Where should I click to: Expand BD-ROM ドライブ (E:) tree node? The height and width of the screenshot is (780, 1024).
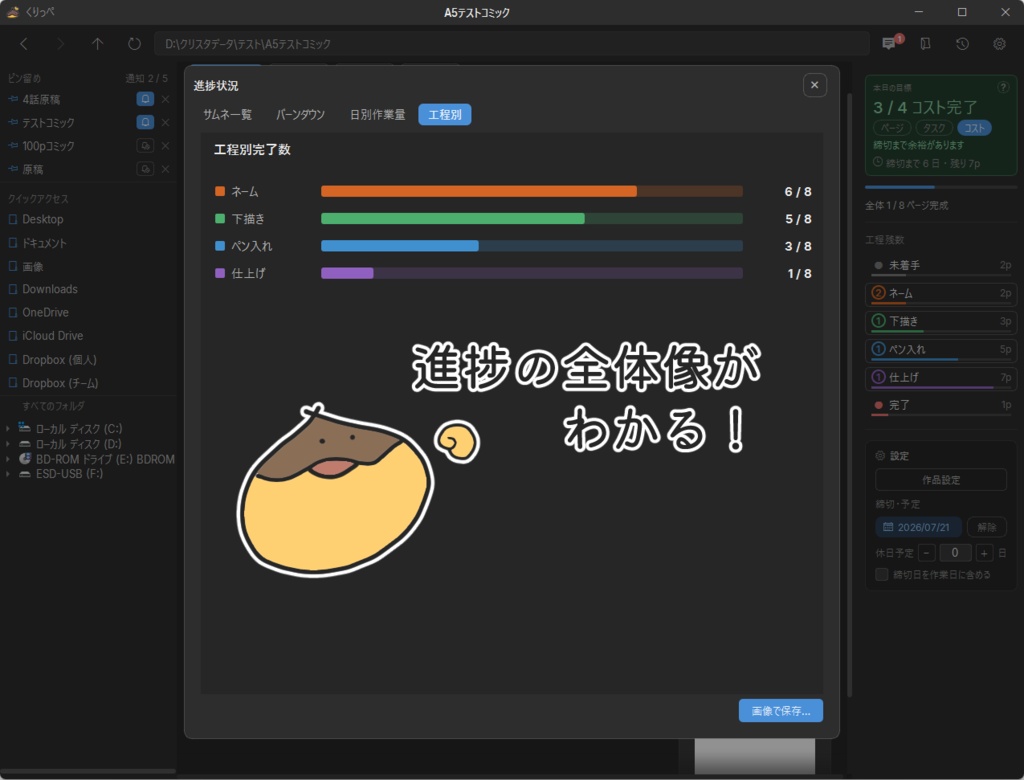[x=8, y=459]
